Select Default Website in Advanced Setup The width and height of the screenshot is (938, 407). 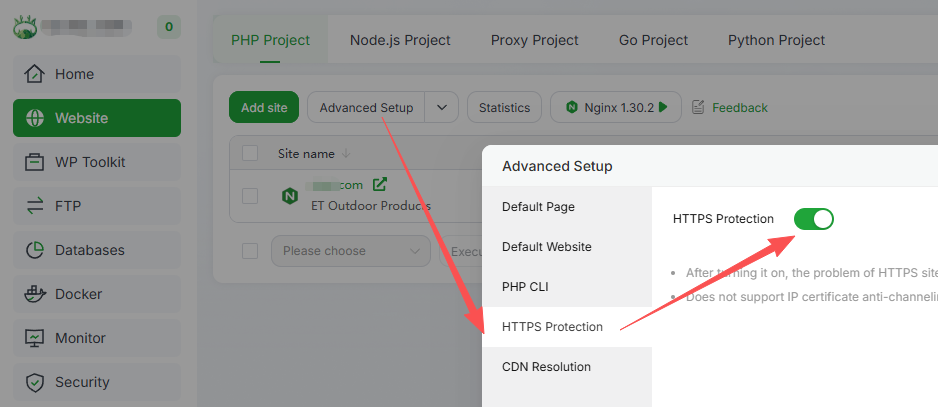(567, 247)
